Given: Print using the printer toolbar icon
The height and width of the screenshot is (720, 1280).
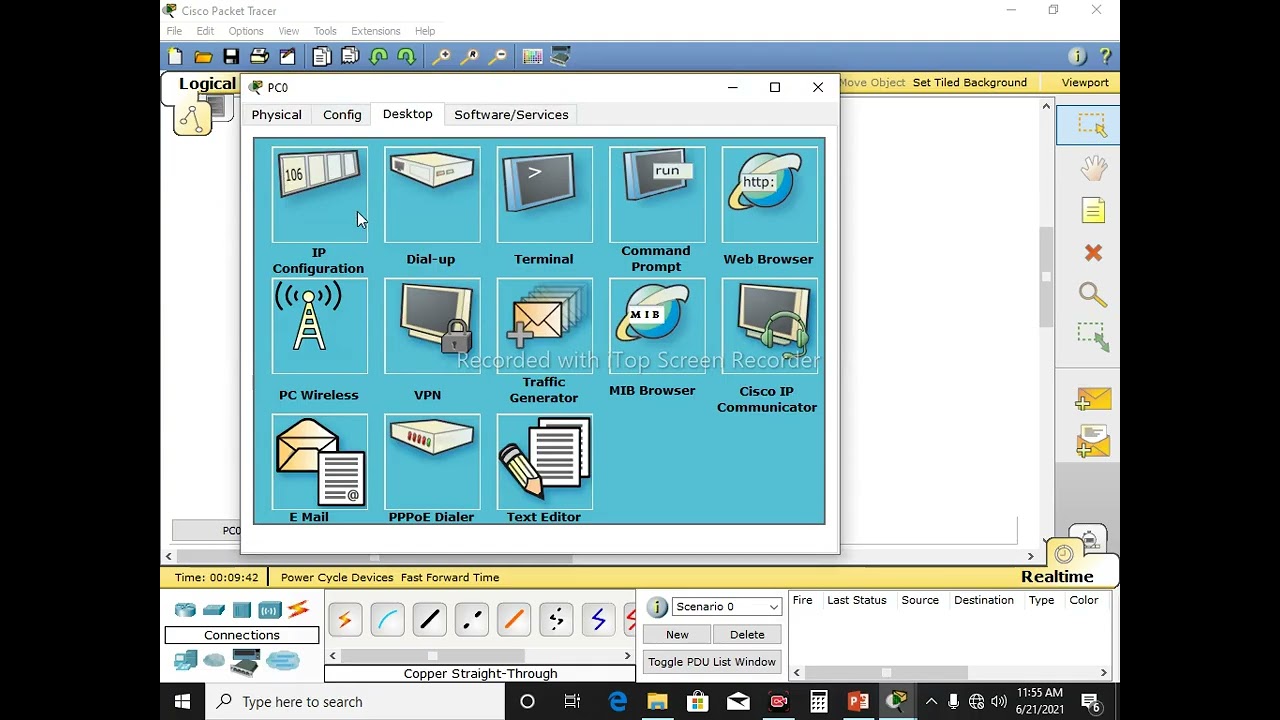Looking at the screenshot, I should pos(259,57).
